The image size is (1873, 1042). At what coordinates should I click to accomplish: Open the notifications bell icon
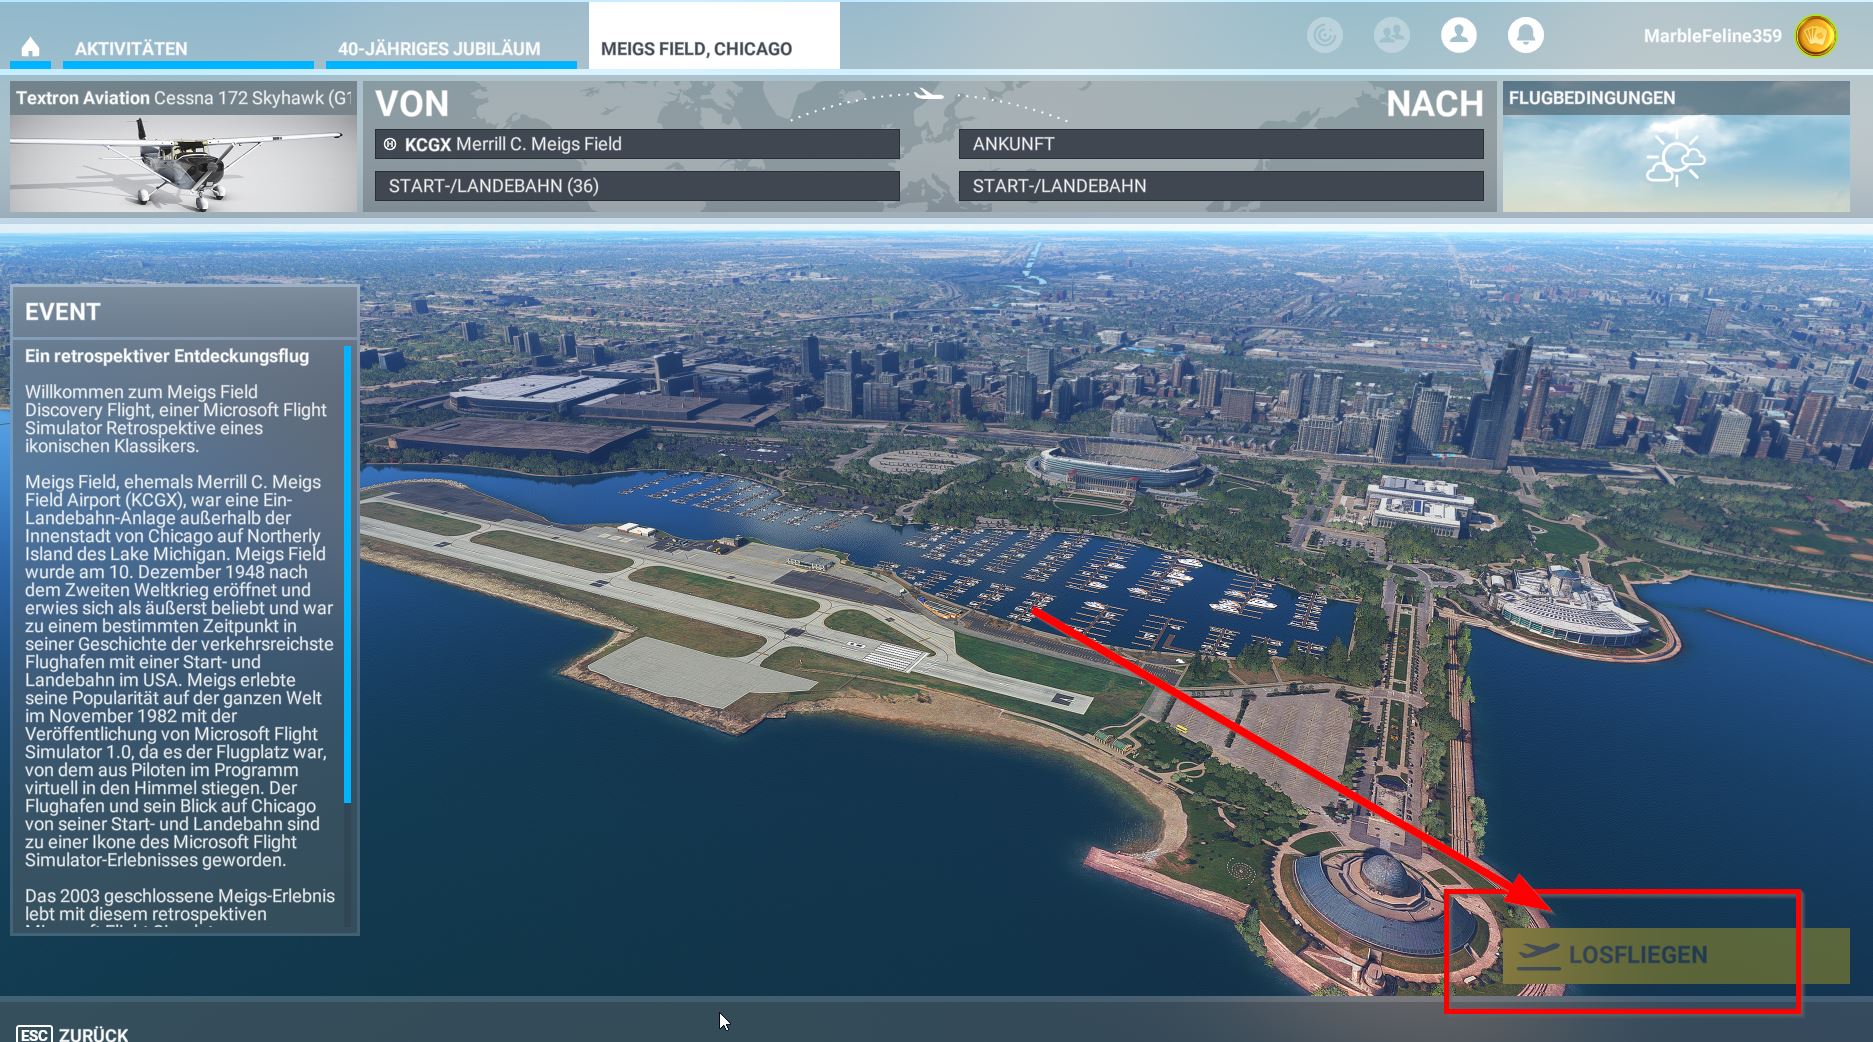tap(1526, 35)
